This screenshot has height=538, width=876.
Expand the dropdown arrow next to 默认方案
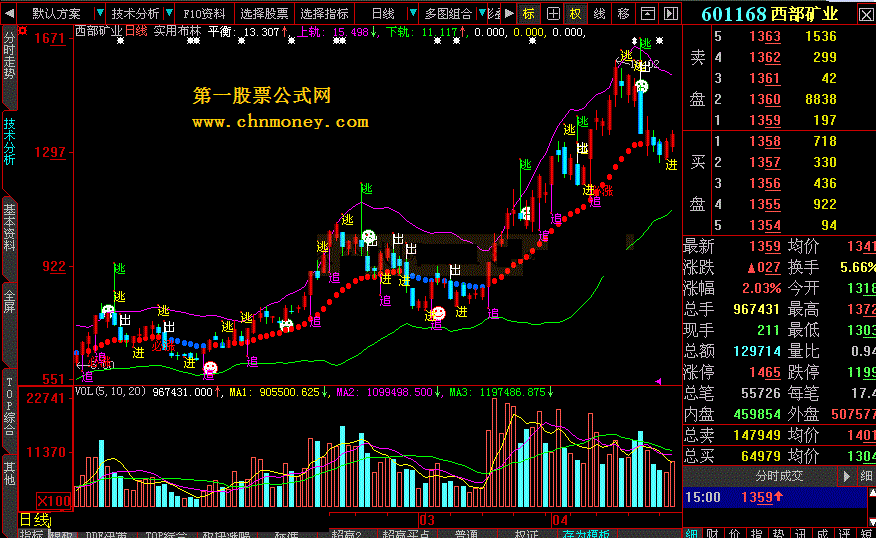pos(99,13)
